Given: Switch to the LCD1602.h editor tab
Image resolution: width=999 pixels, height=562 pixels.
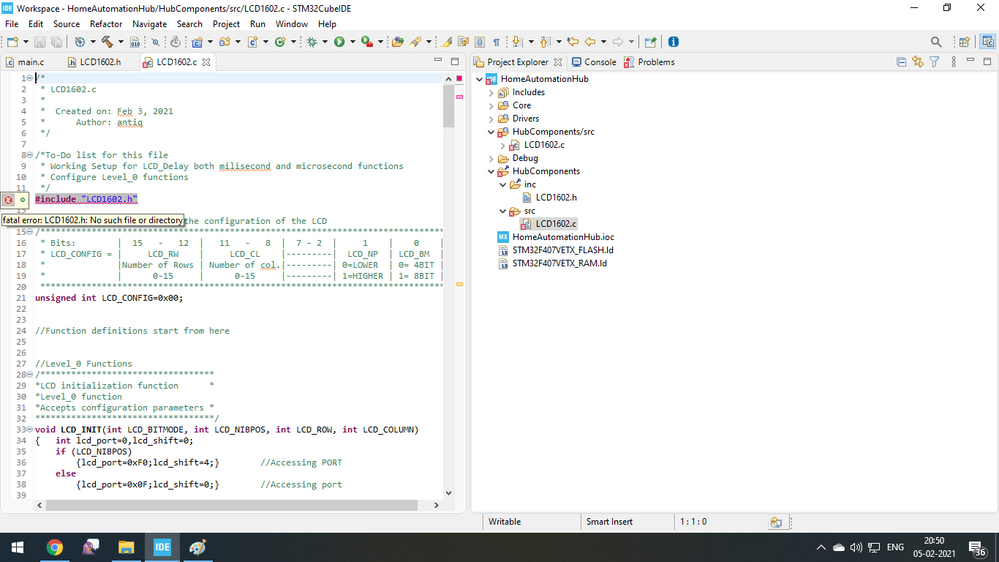Looking at the screenshot, I should coord(94,62).
